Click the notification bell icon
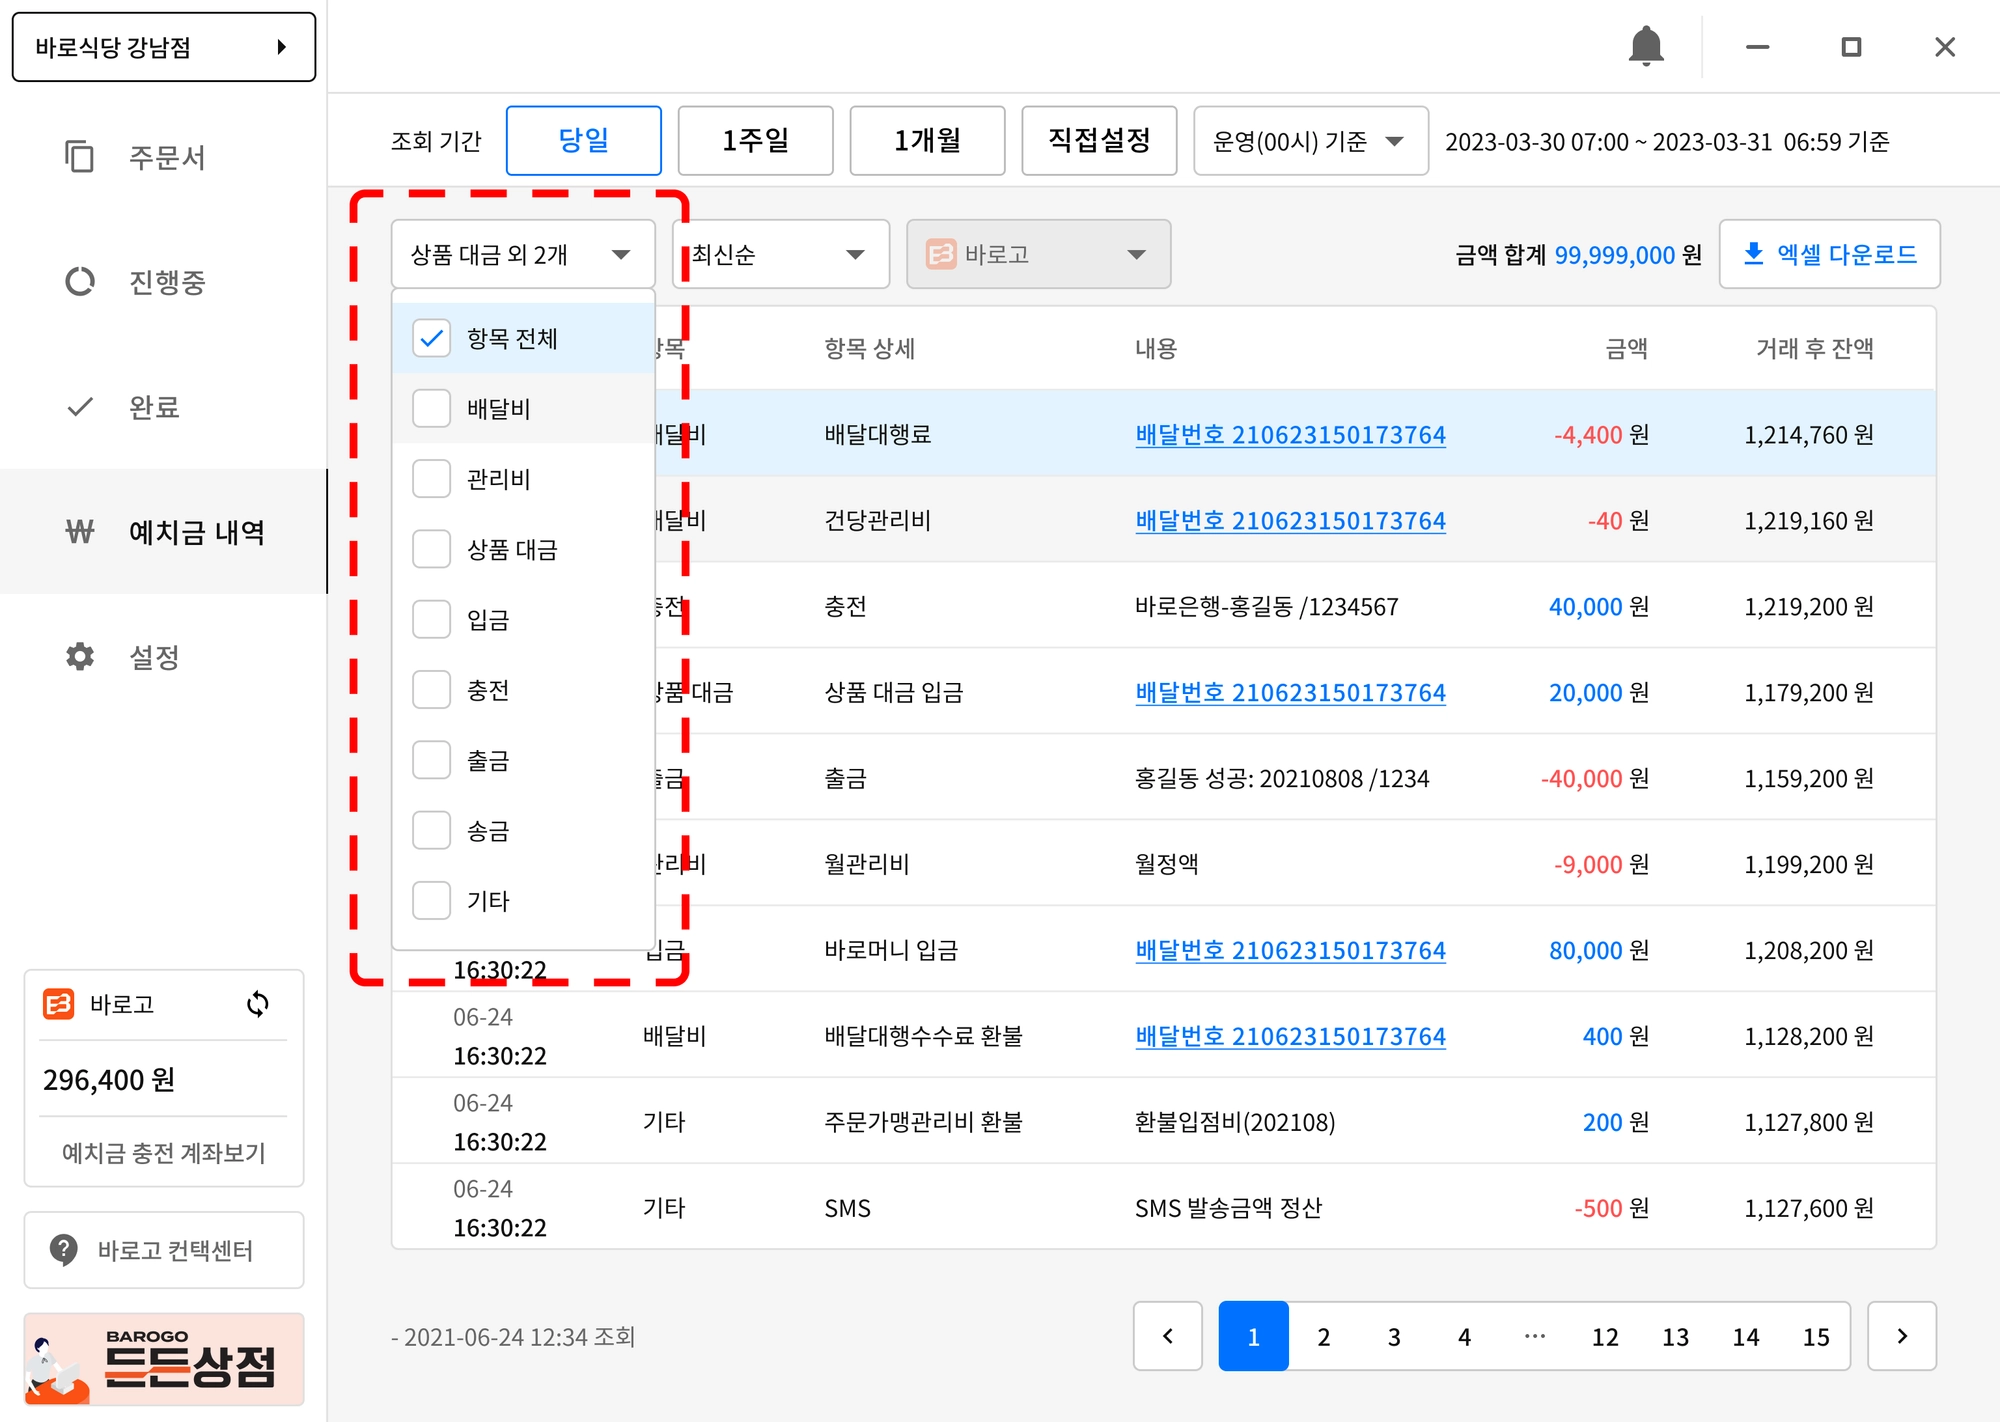This screenshot has width=2000, height=1422. point(1645,47)
